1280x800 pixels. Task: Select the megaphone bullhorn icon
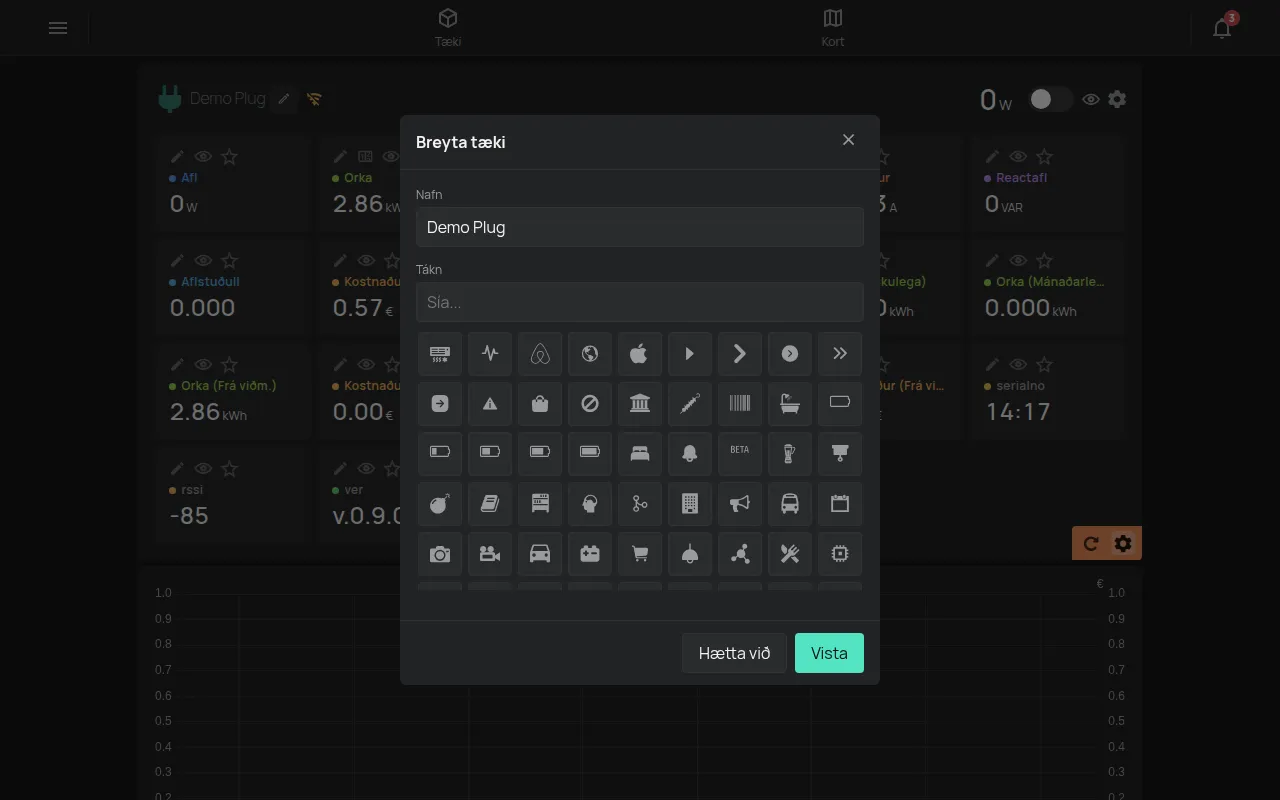(x=740, y=503)
